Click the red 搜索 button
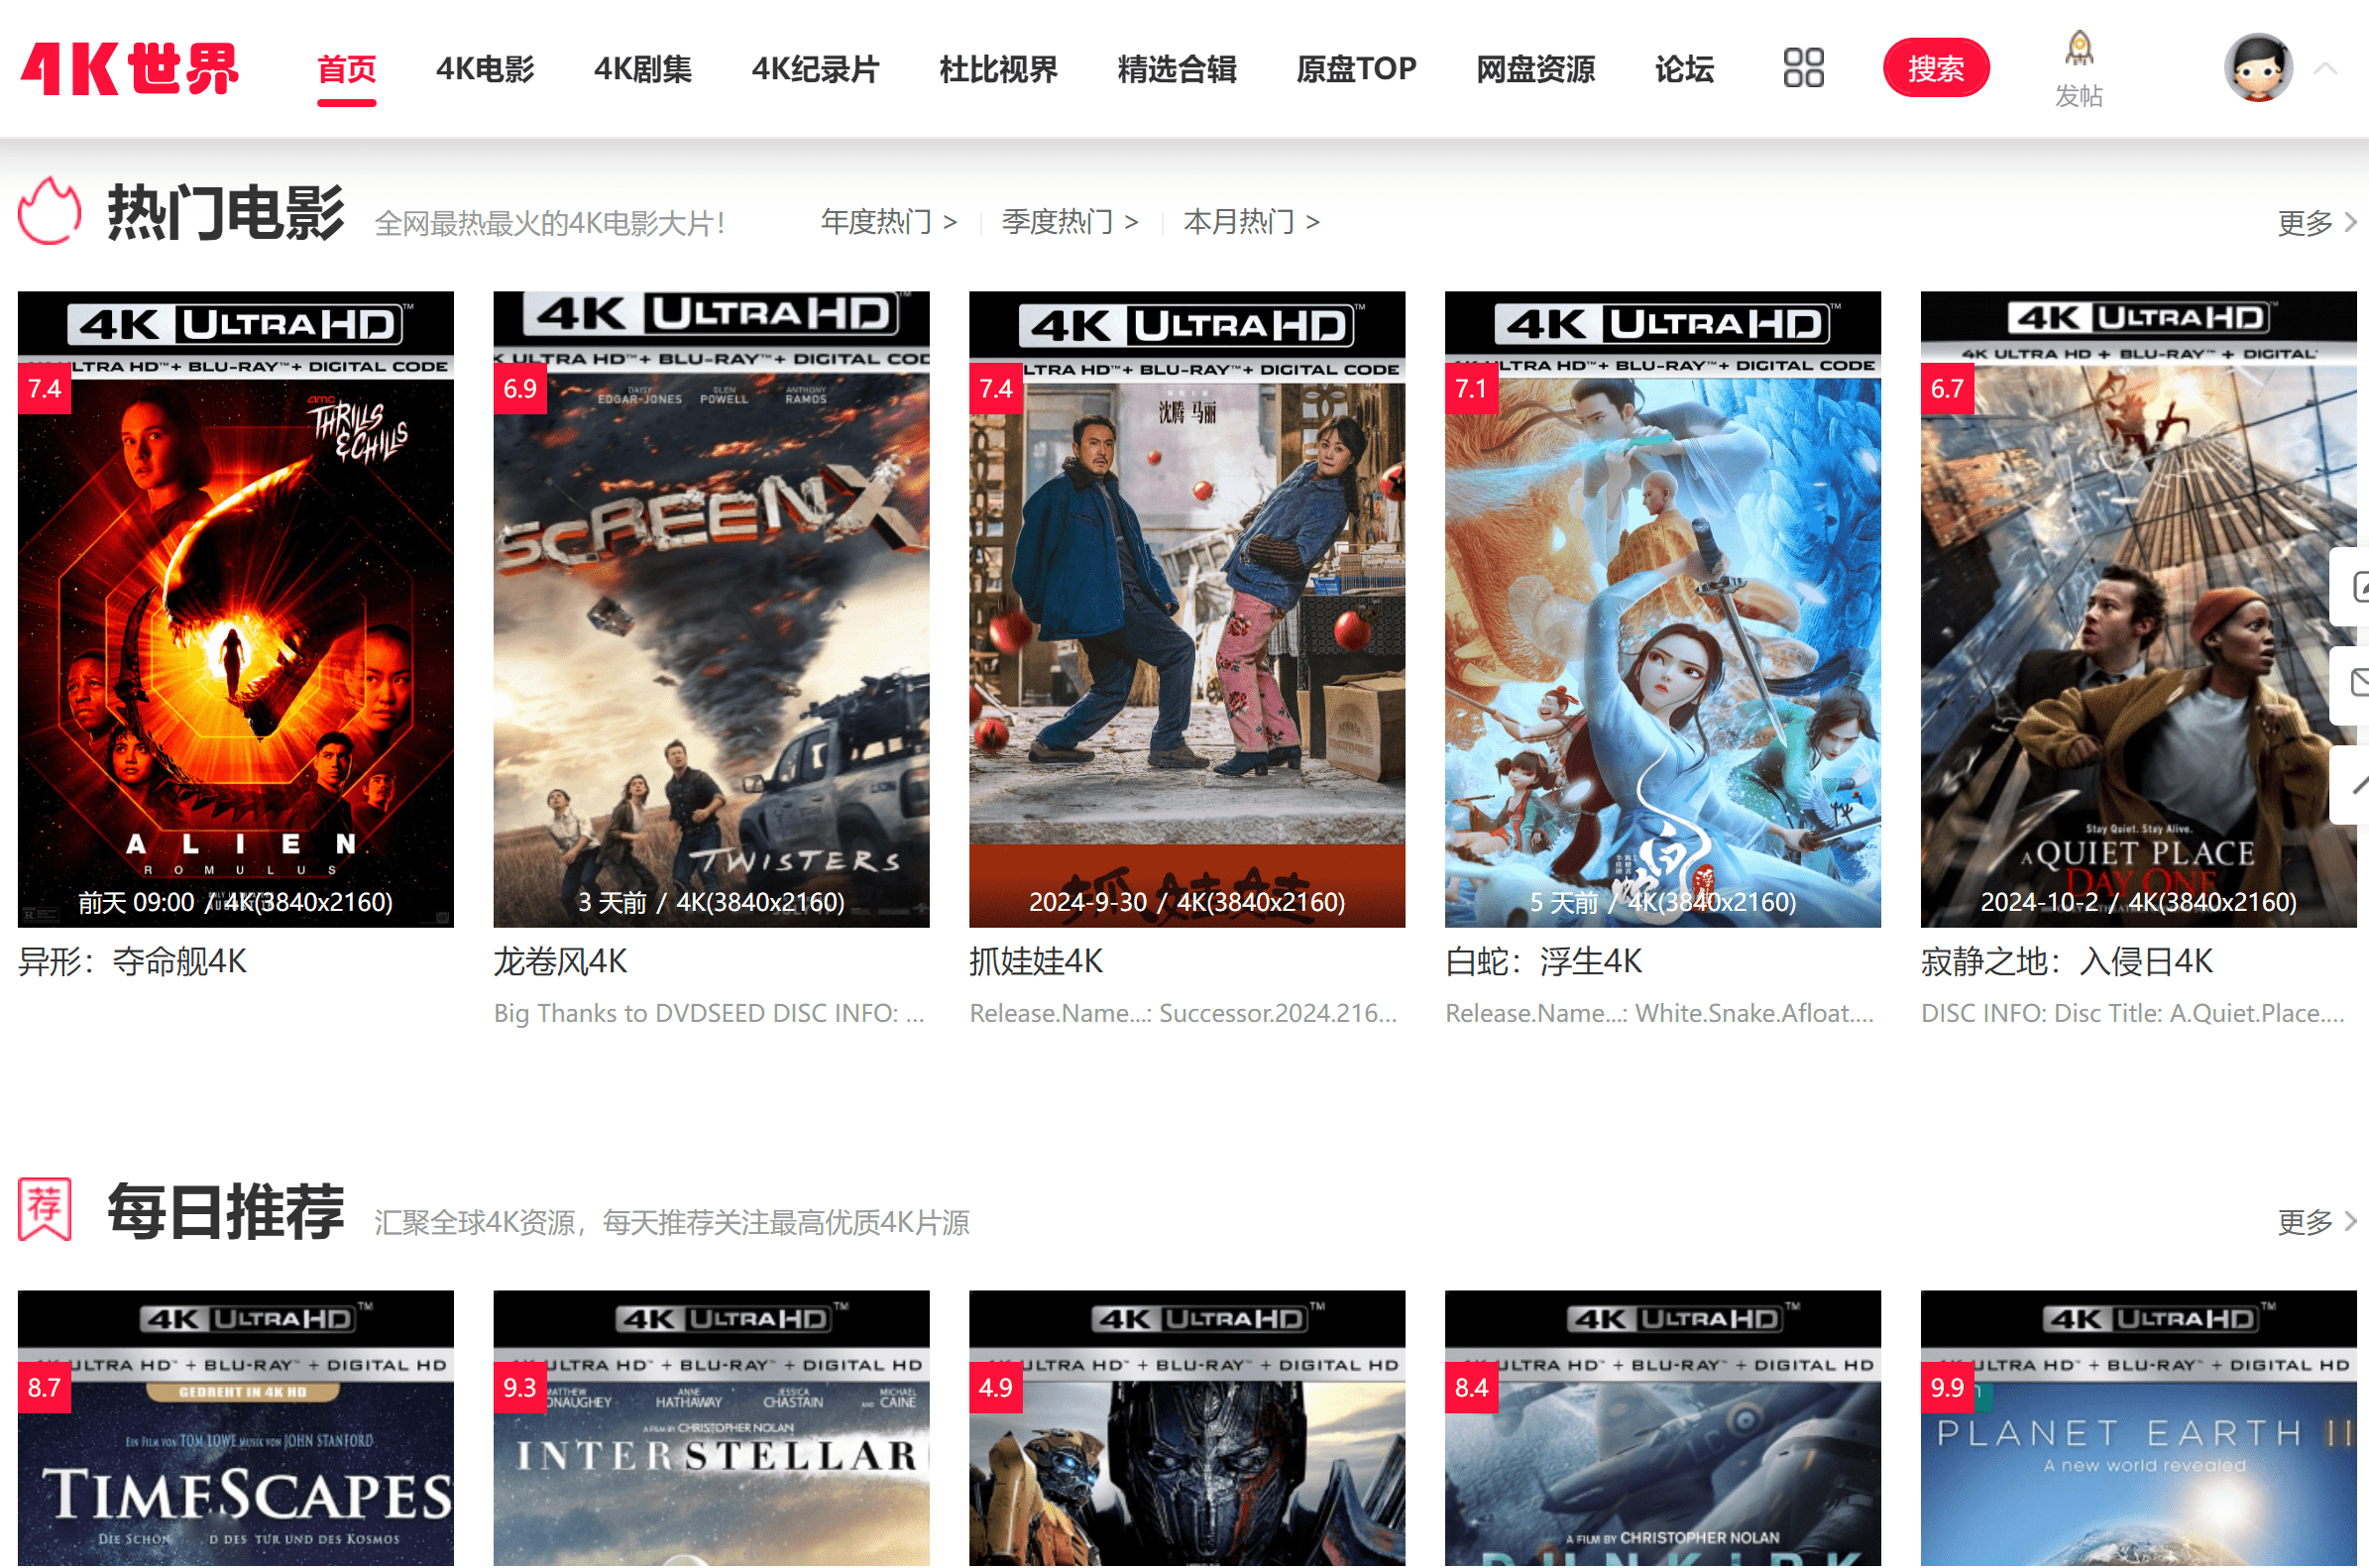This screenshot has width=2369, height=1568. pos(1936,68)
